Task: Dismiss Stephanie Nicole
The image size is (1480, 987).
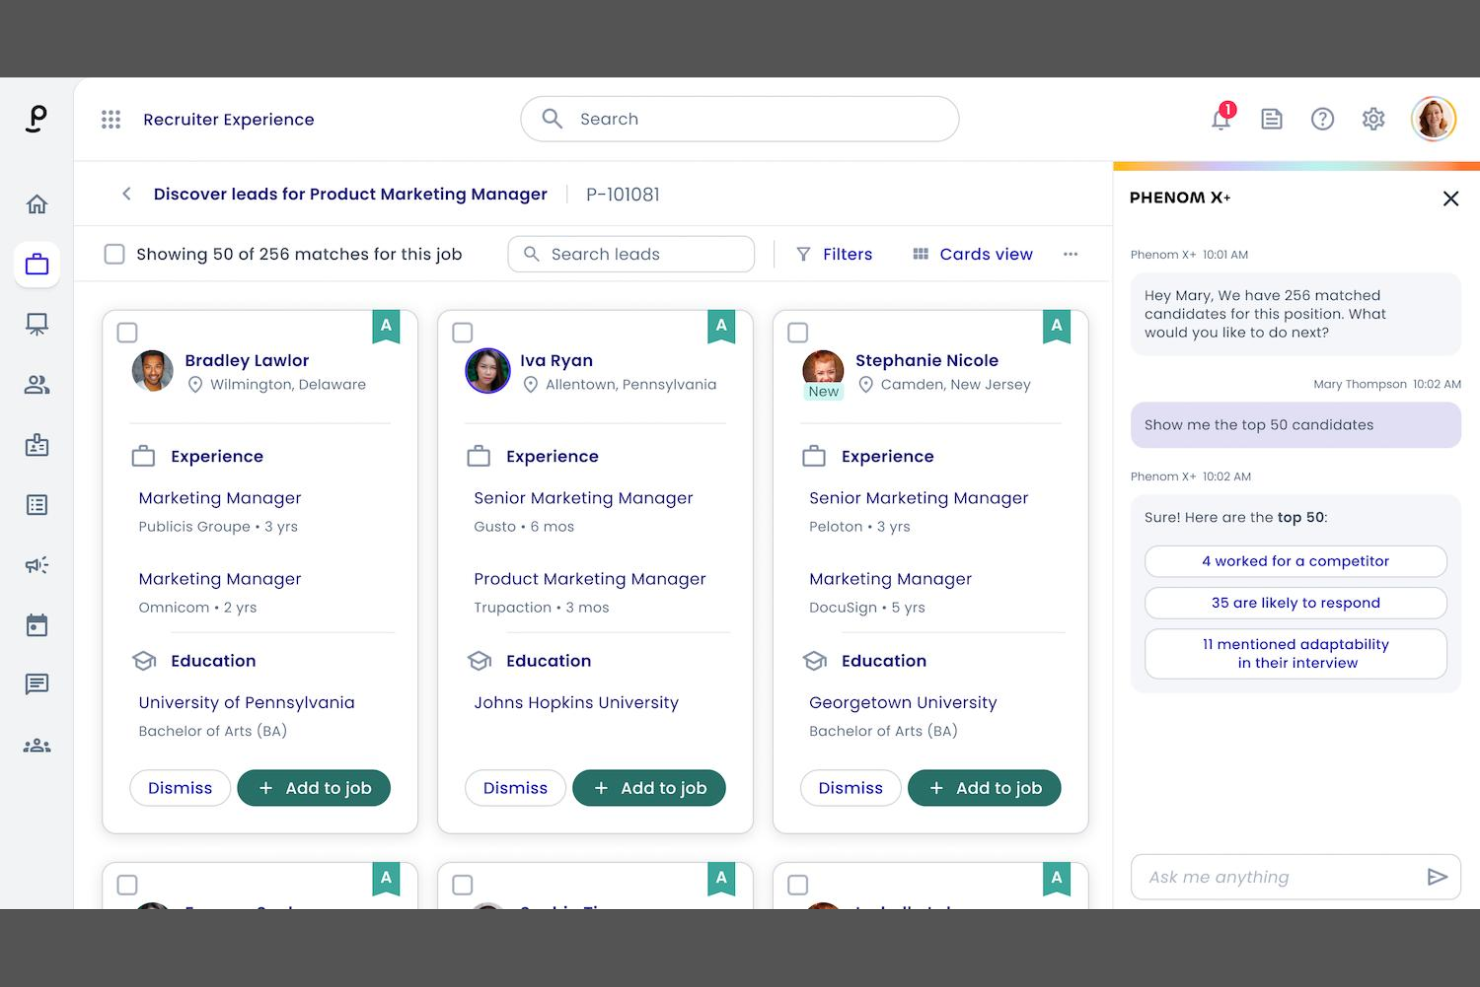Action: tap(851, 788)
